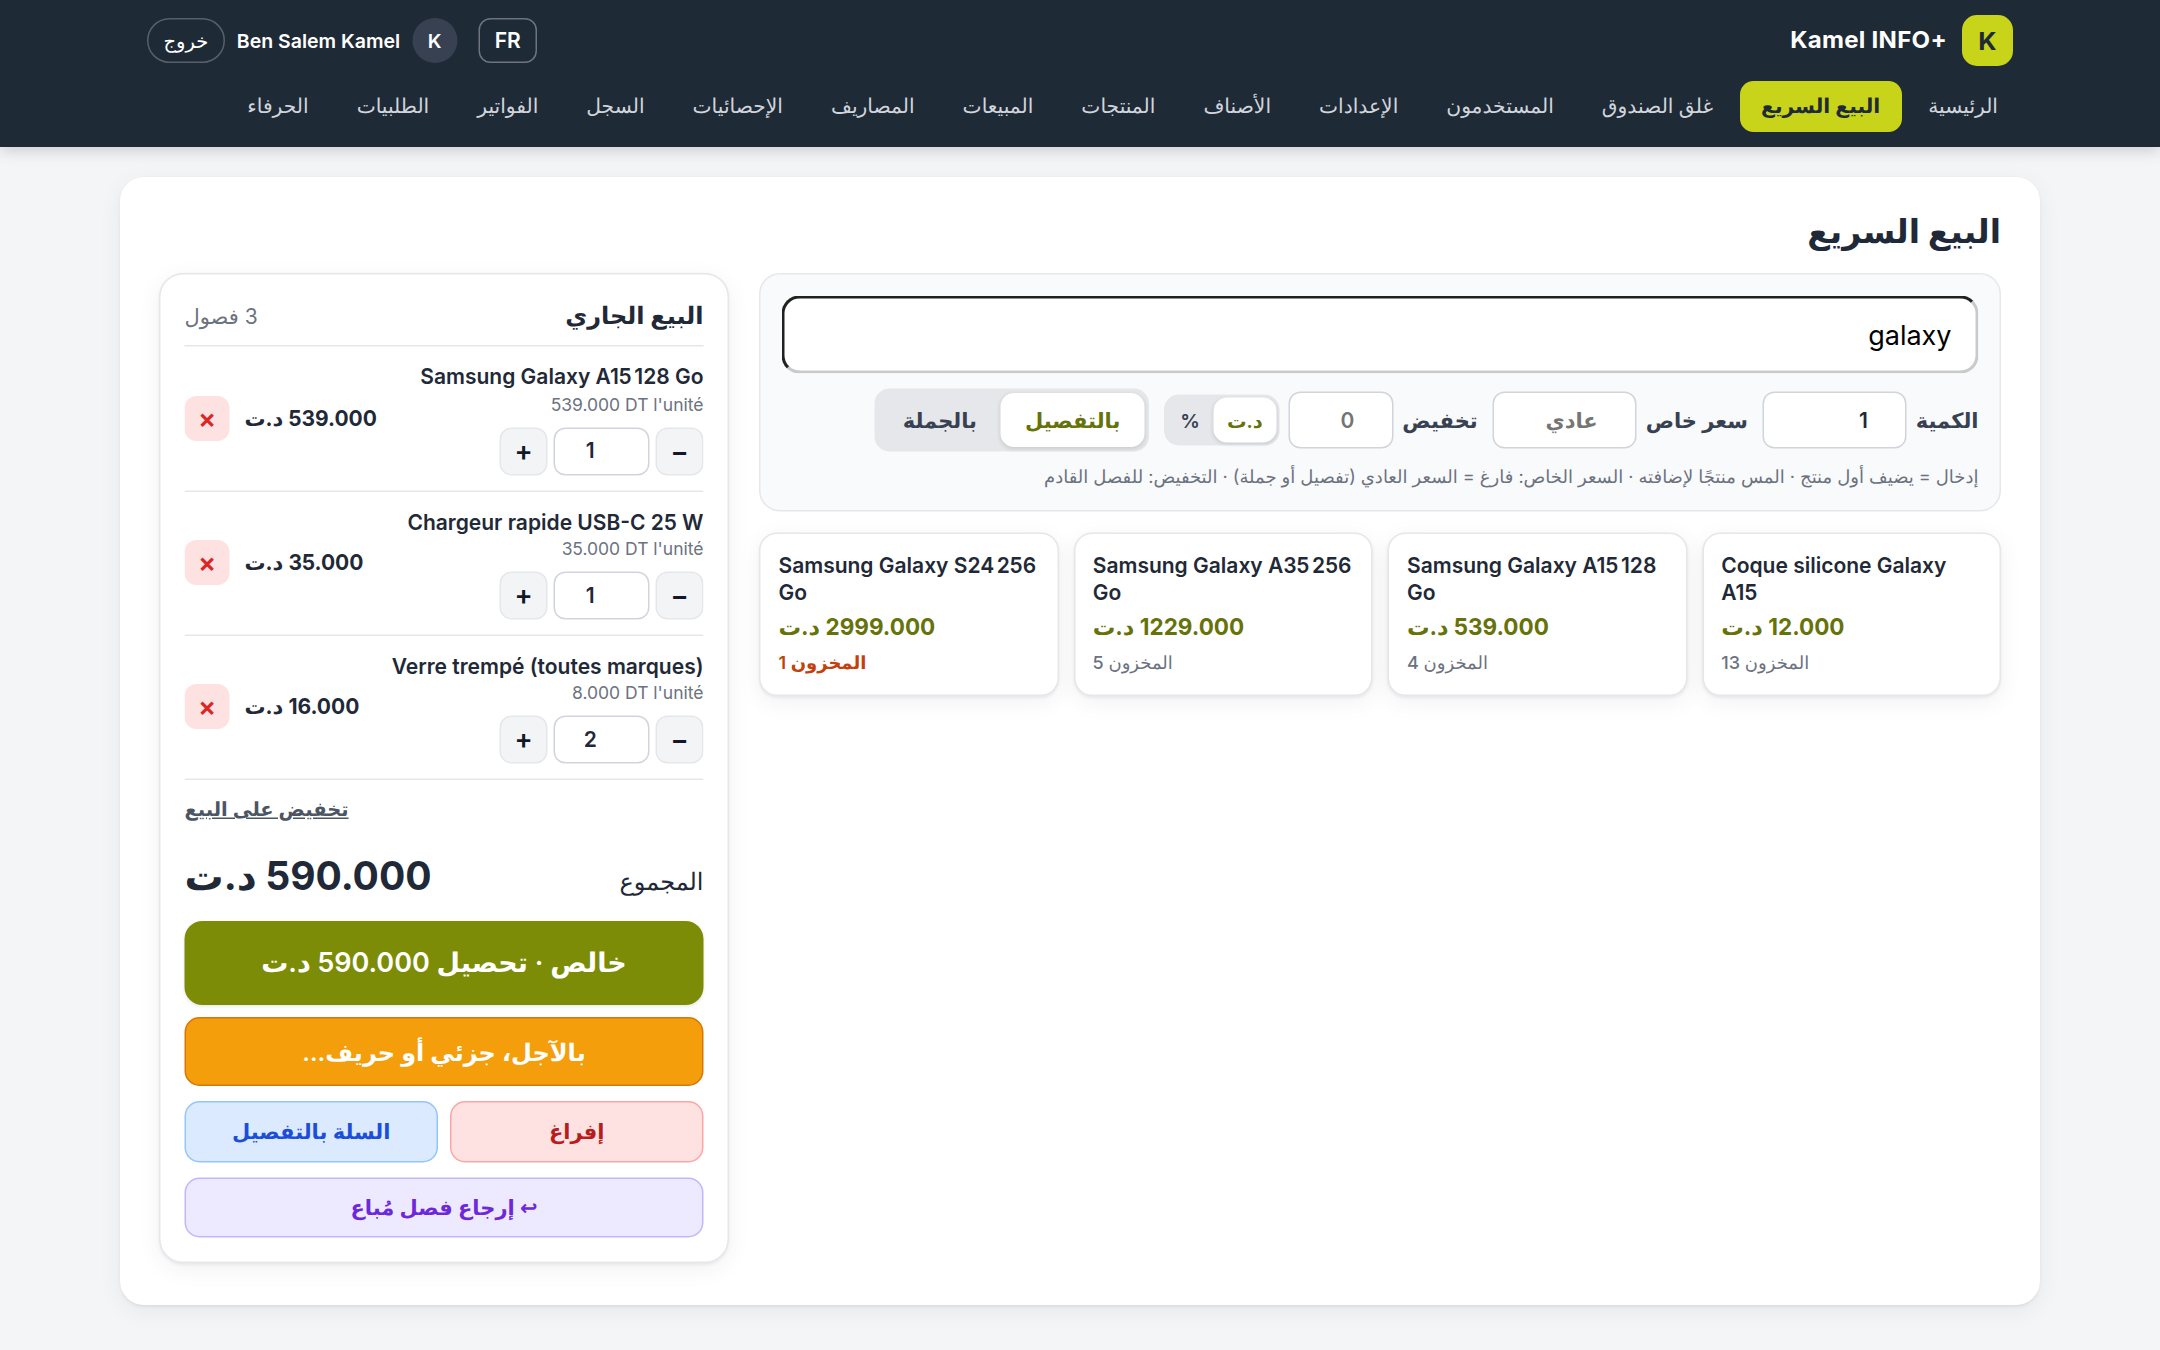This screenshot has width=2160, height=1350.
Task: Click إرجاع فصل مُباع return button
Action: [x=444, y=1208]
